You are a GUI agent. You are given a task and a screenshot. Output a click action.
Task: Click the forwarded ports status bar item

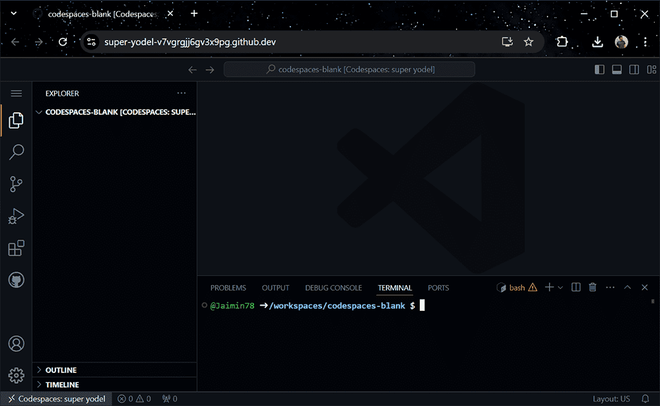(170, 399)
